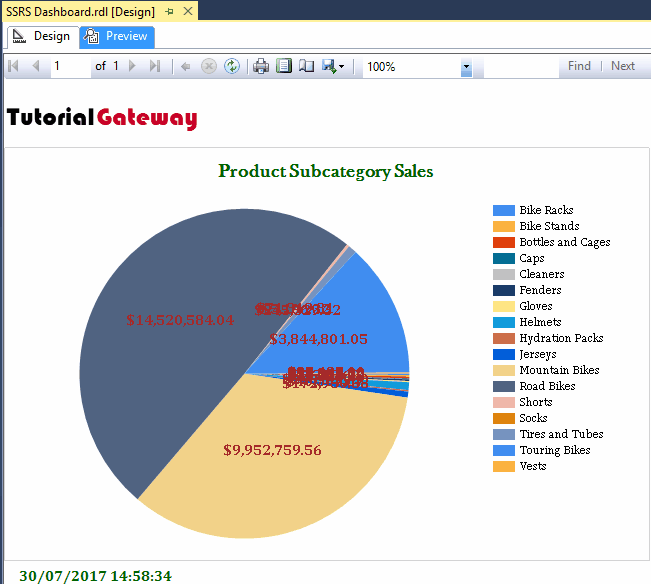
Task: Click the Next search link
Action: pos(623,66)
